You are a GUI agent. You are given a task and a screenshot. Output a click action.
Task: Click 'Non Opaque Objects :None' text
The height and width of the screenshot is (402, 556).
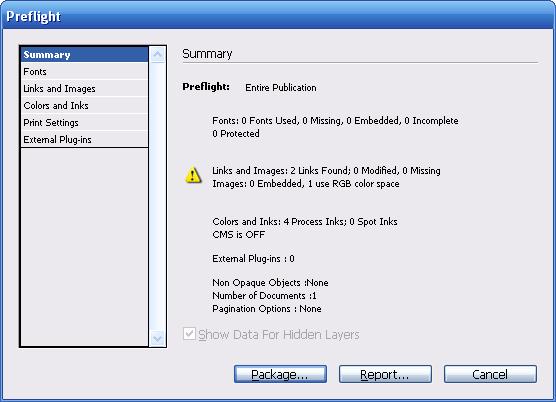coord(270,283)
